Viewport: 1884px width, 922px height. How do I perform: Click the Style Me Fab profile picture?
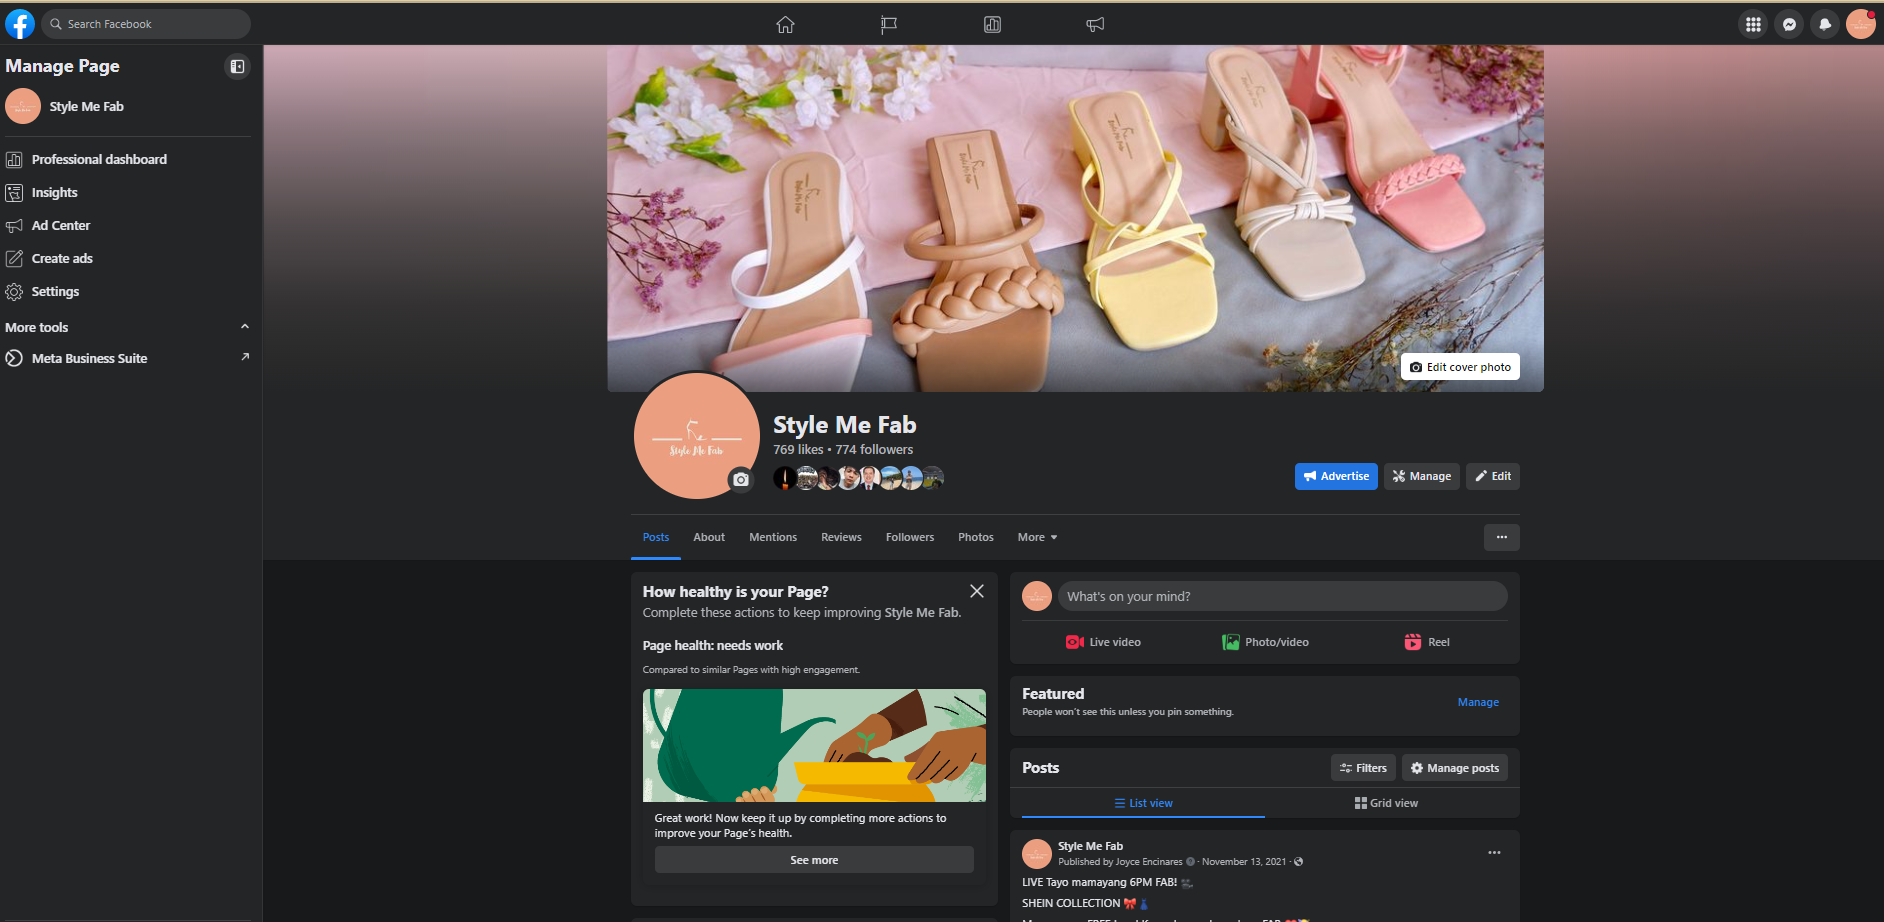coord(697,435)
